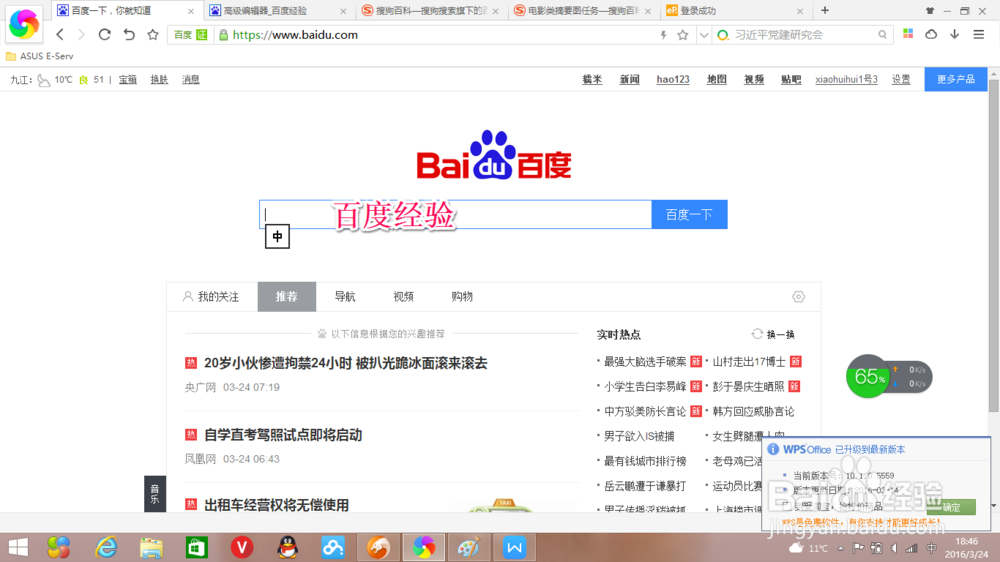
Task: Open hot topic 小学生告白李易峰
Action: pos(645,387)
